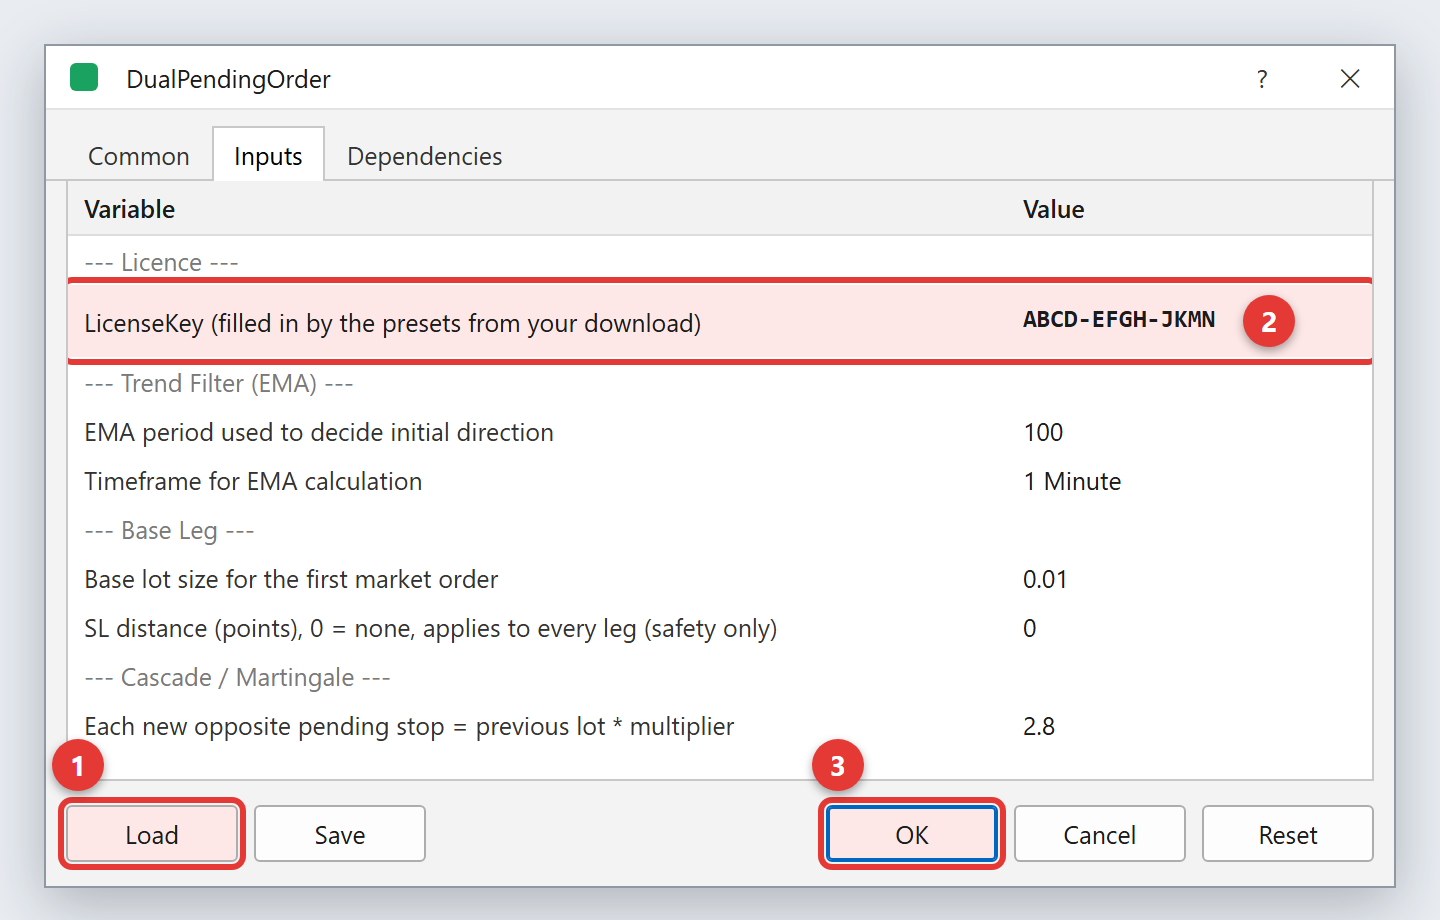
Task: Select the LicenseKey variable row label
Action: coord(393,323)
